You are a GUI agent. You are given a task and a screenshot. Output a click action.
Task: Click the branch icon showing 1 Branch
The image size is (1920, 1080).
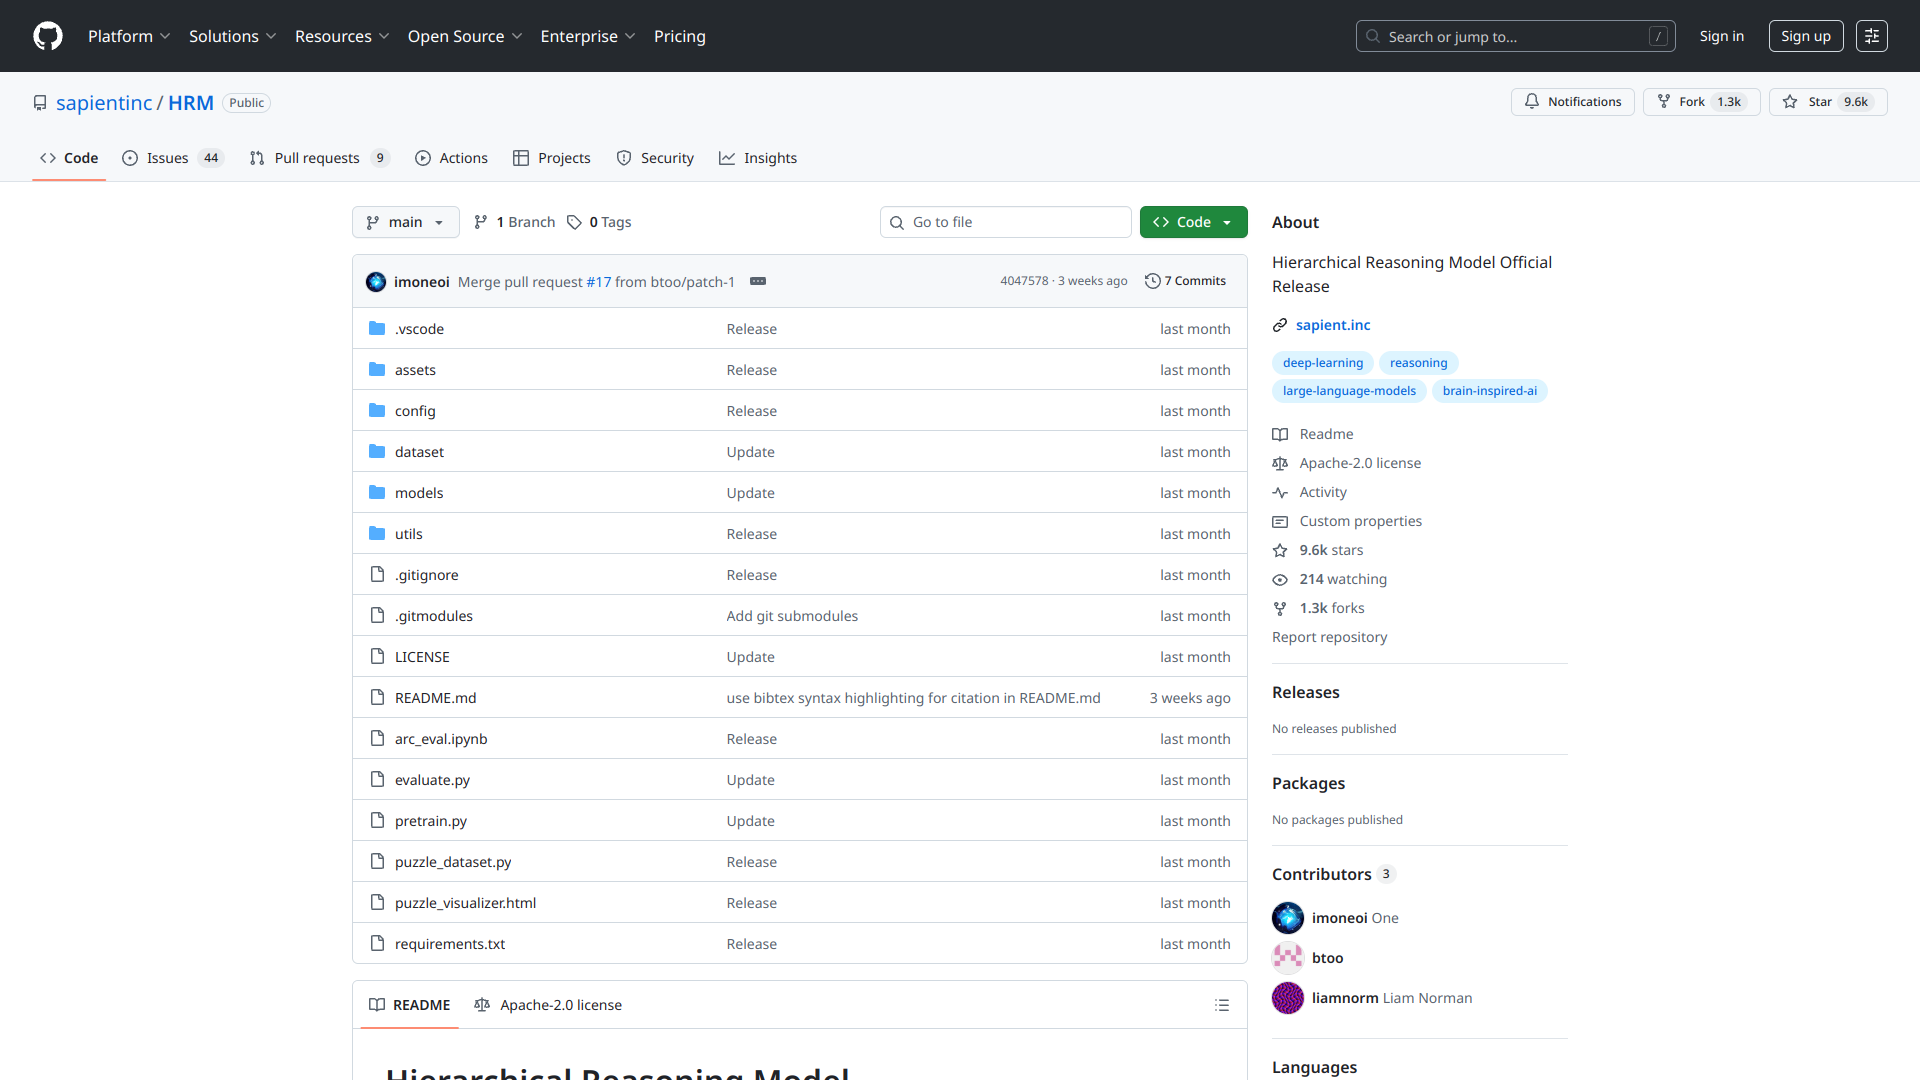coord(481,222)
